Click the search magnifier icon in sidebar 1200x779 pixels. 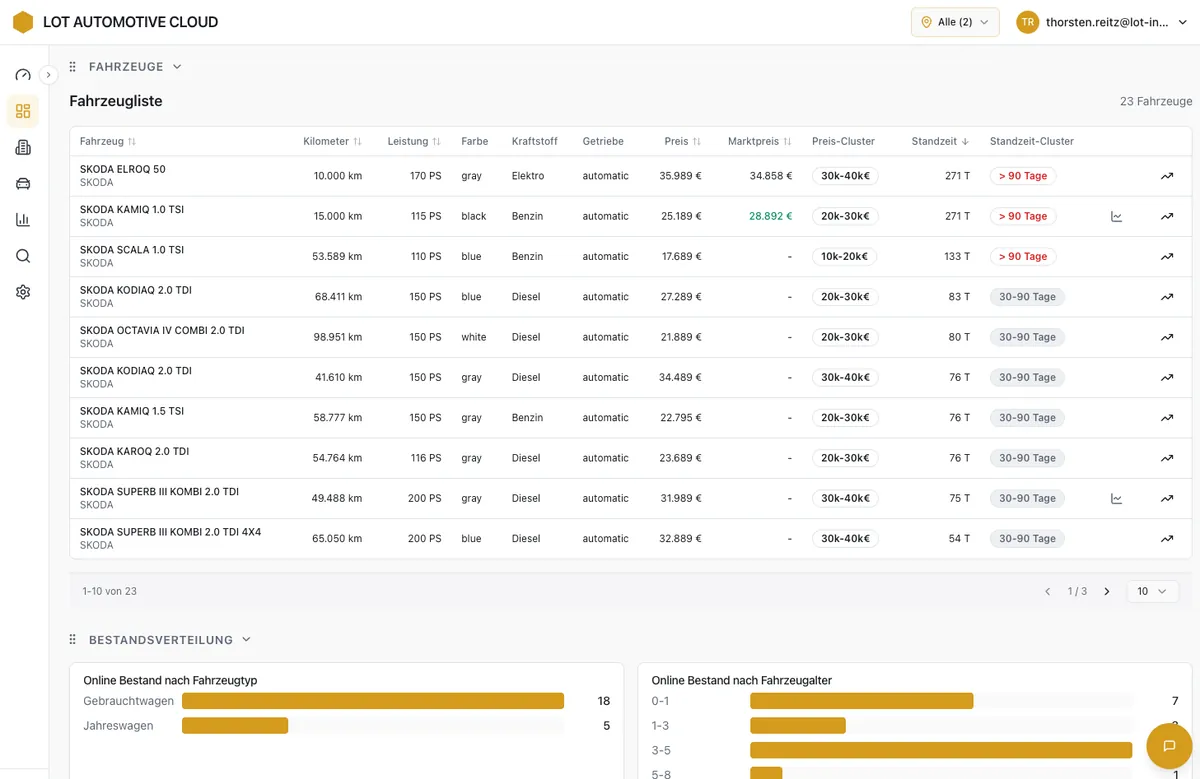click(23, 256)
